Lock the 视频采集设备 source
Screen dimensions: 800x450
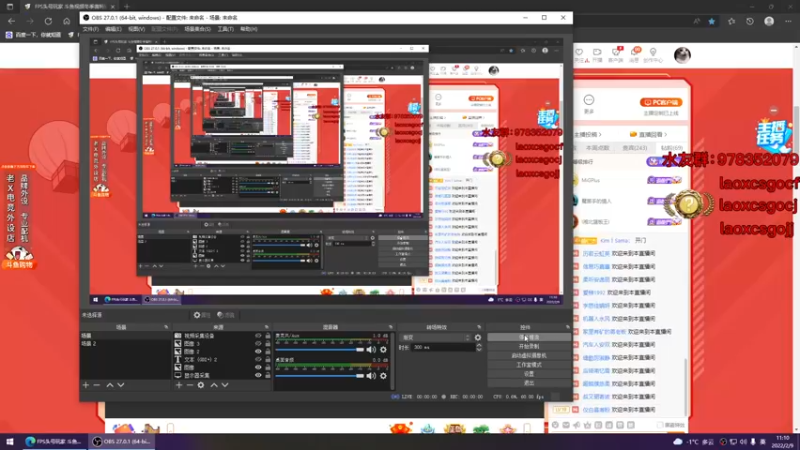pos(268,336)
